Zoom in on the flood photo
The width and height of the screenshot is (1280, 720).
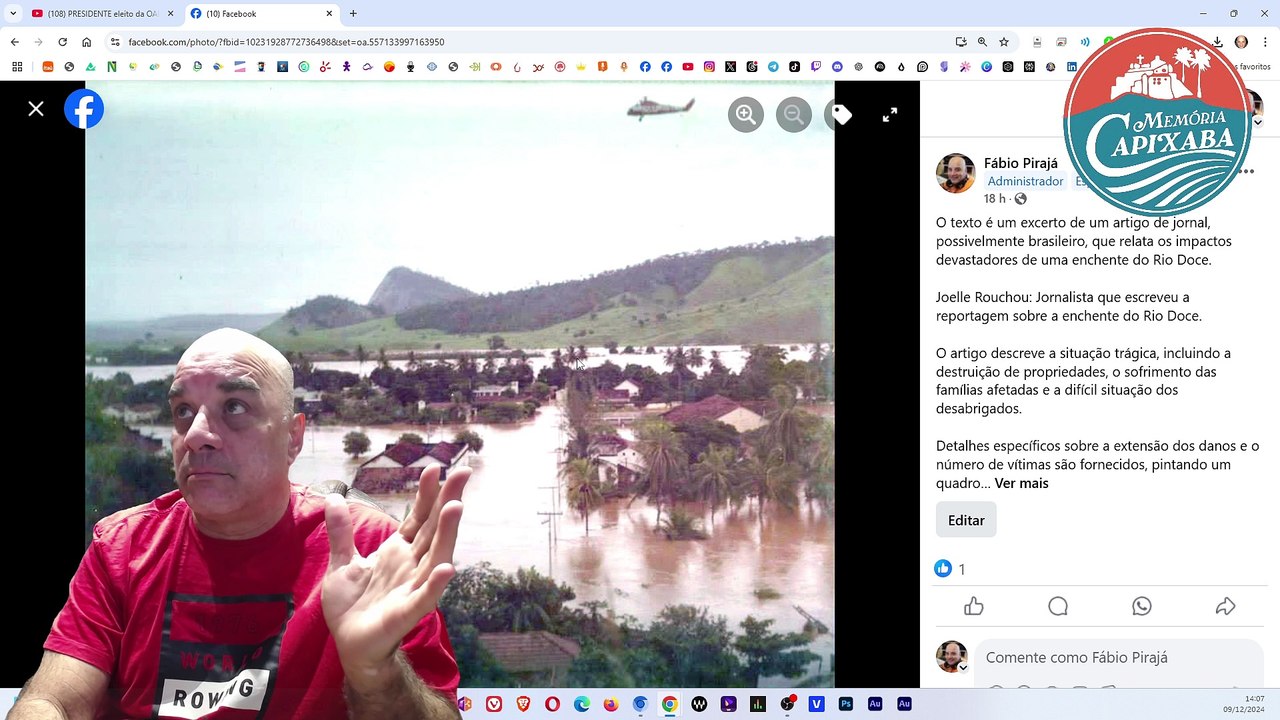(x=746, y=114)
